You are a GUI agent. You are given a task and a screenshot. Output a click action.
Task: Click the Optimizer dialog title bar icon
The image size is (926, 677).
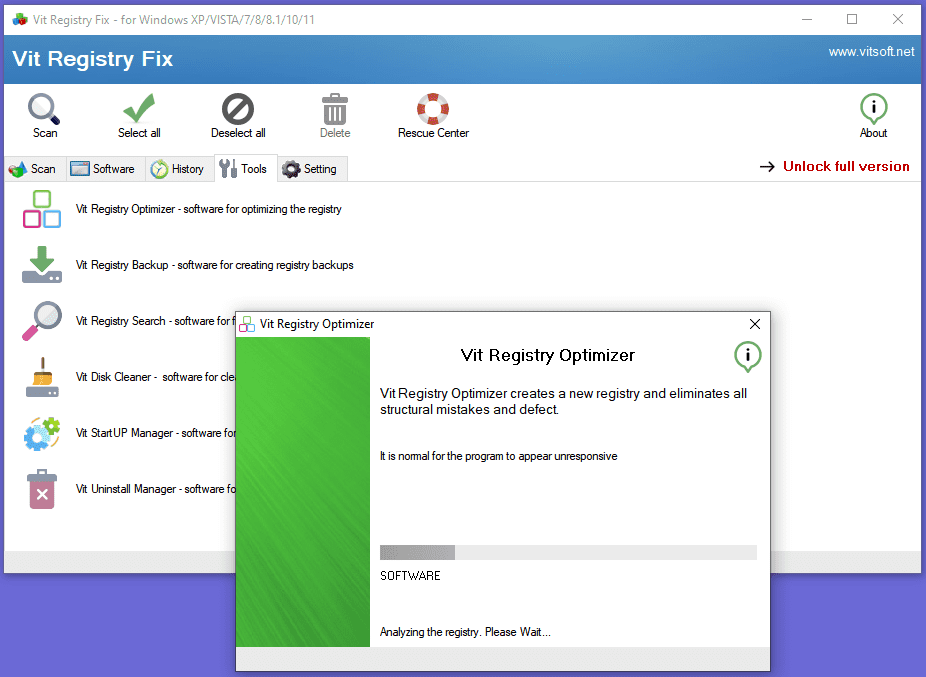(247, 324)
